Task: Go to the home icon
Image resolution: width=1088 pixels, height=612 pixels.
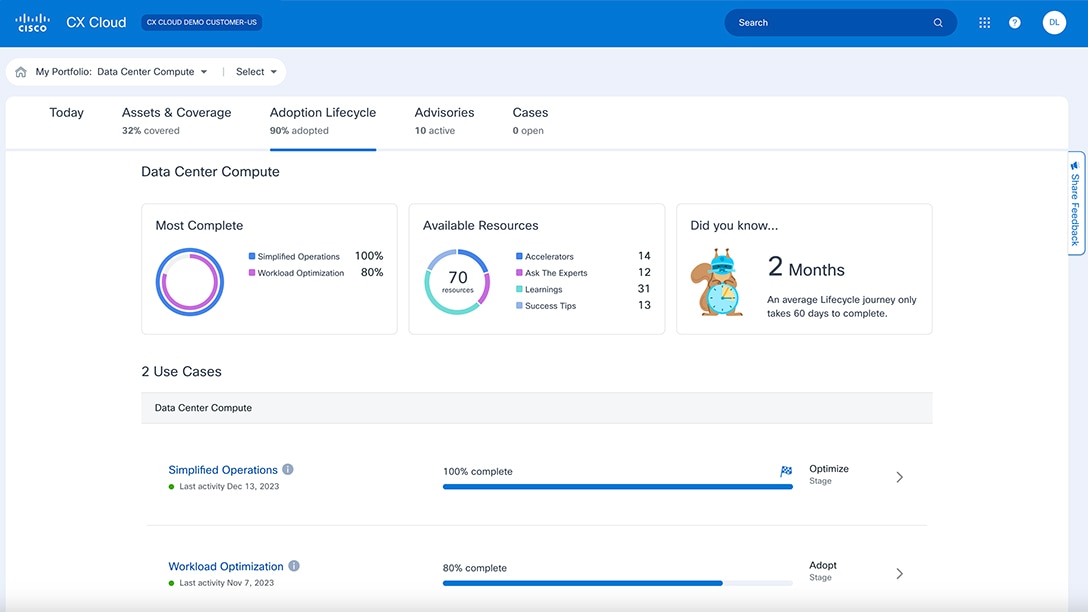Action: point(21,71)
